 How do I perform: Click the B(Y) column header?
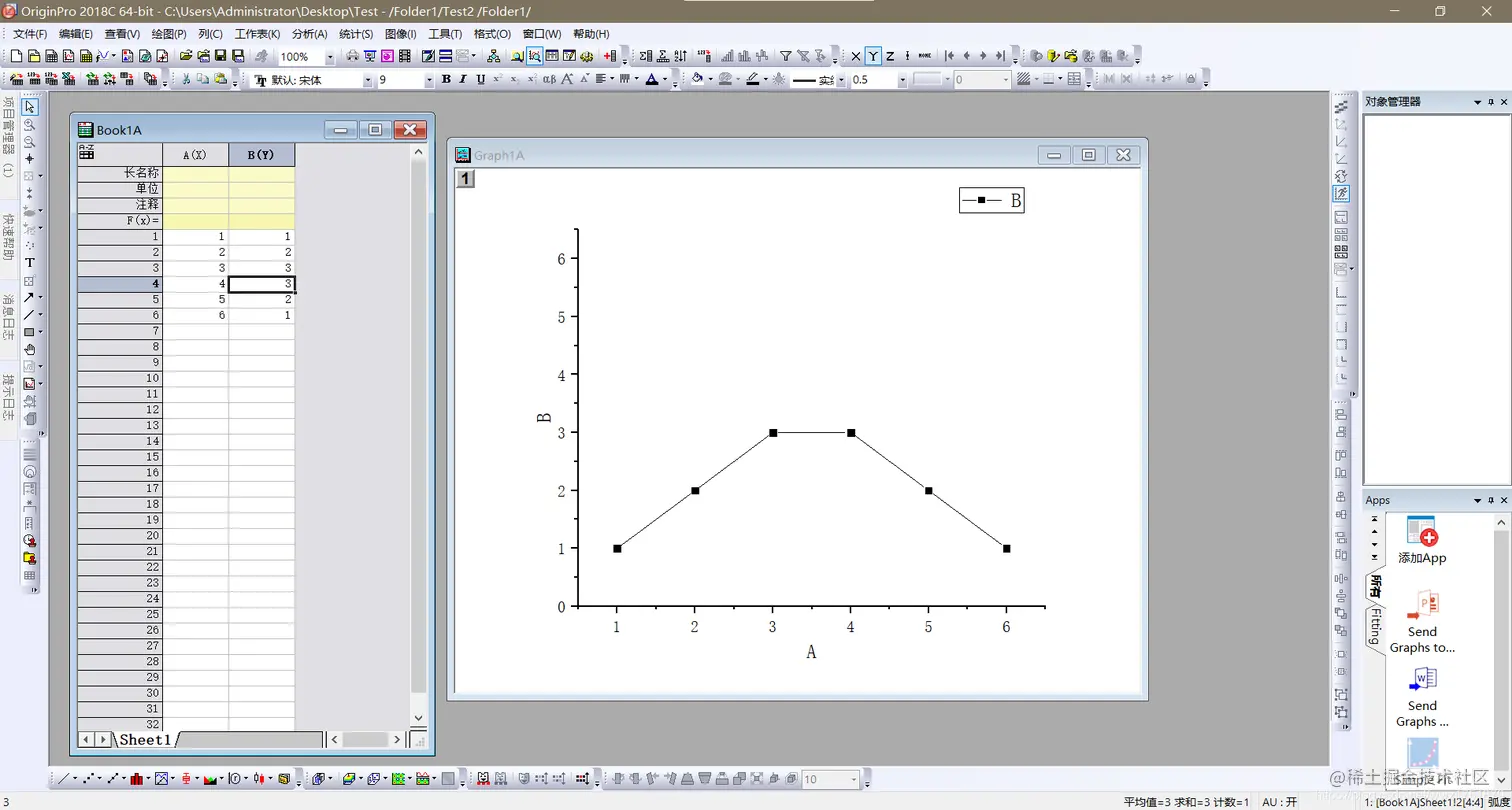261,155
